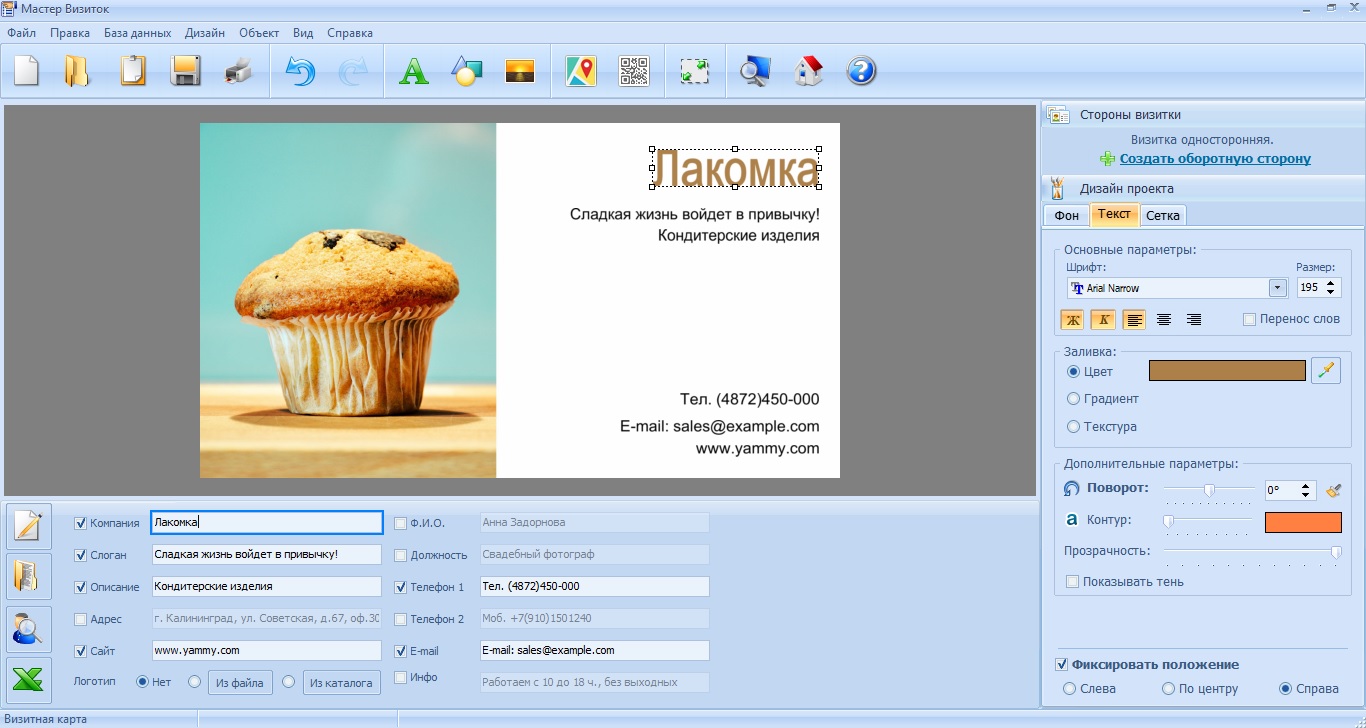Click the Undo arrow icon
This screenshot has width=1366, height=728.
click(300, 71)
